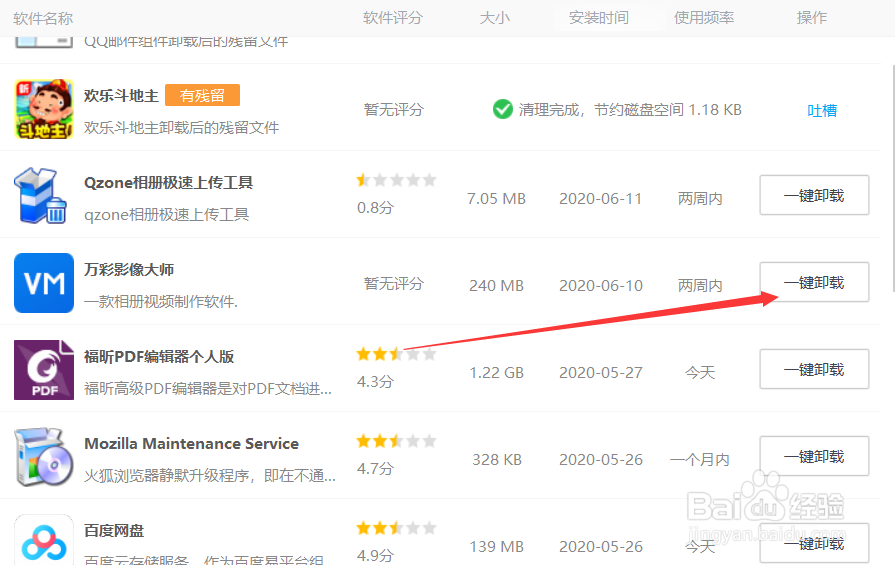This screenshot has height=565, width=895.
Task: Select the 百度网盘 title
Action: pos(114,531)
